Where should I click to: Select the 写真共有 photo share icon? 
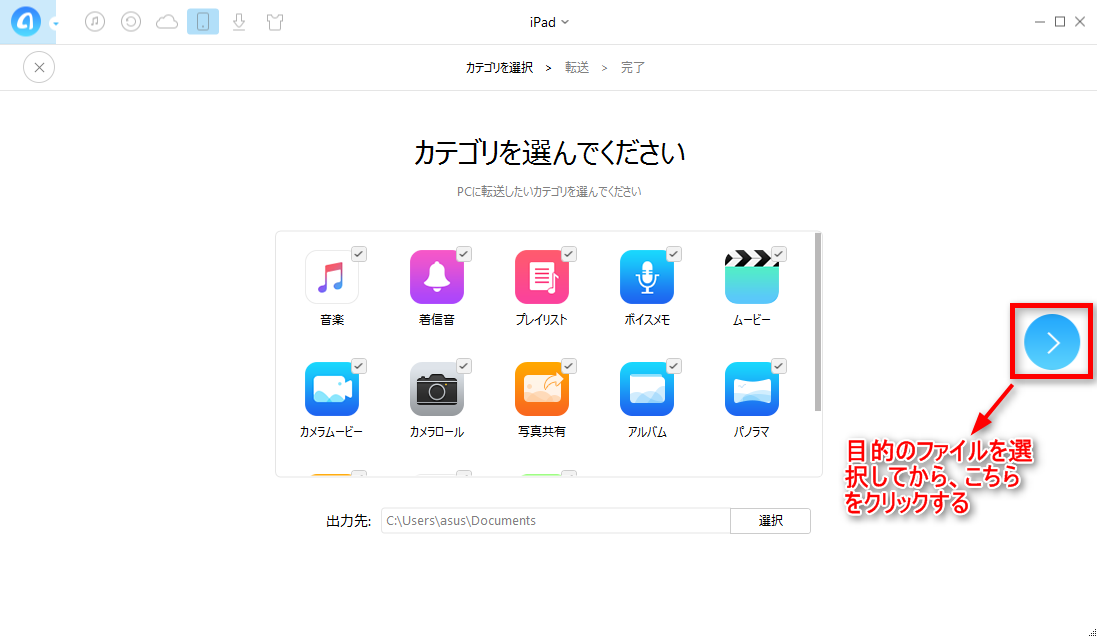542,389
